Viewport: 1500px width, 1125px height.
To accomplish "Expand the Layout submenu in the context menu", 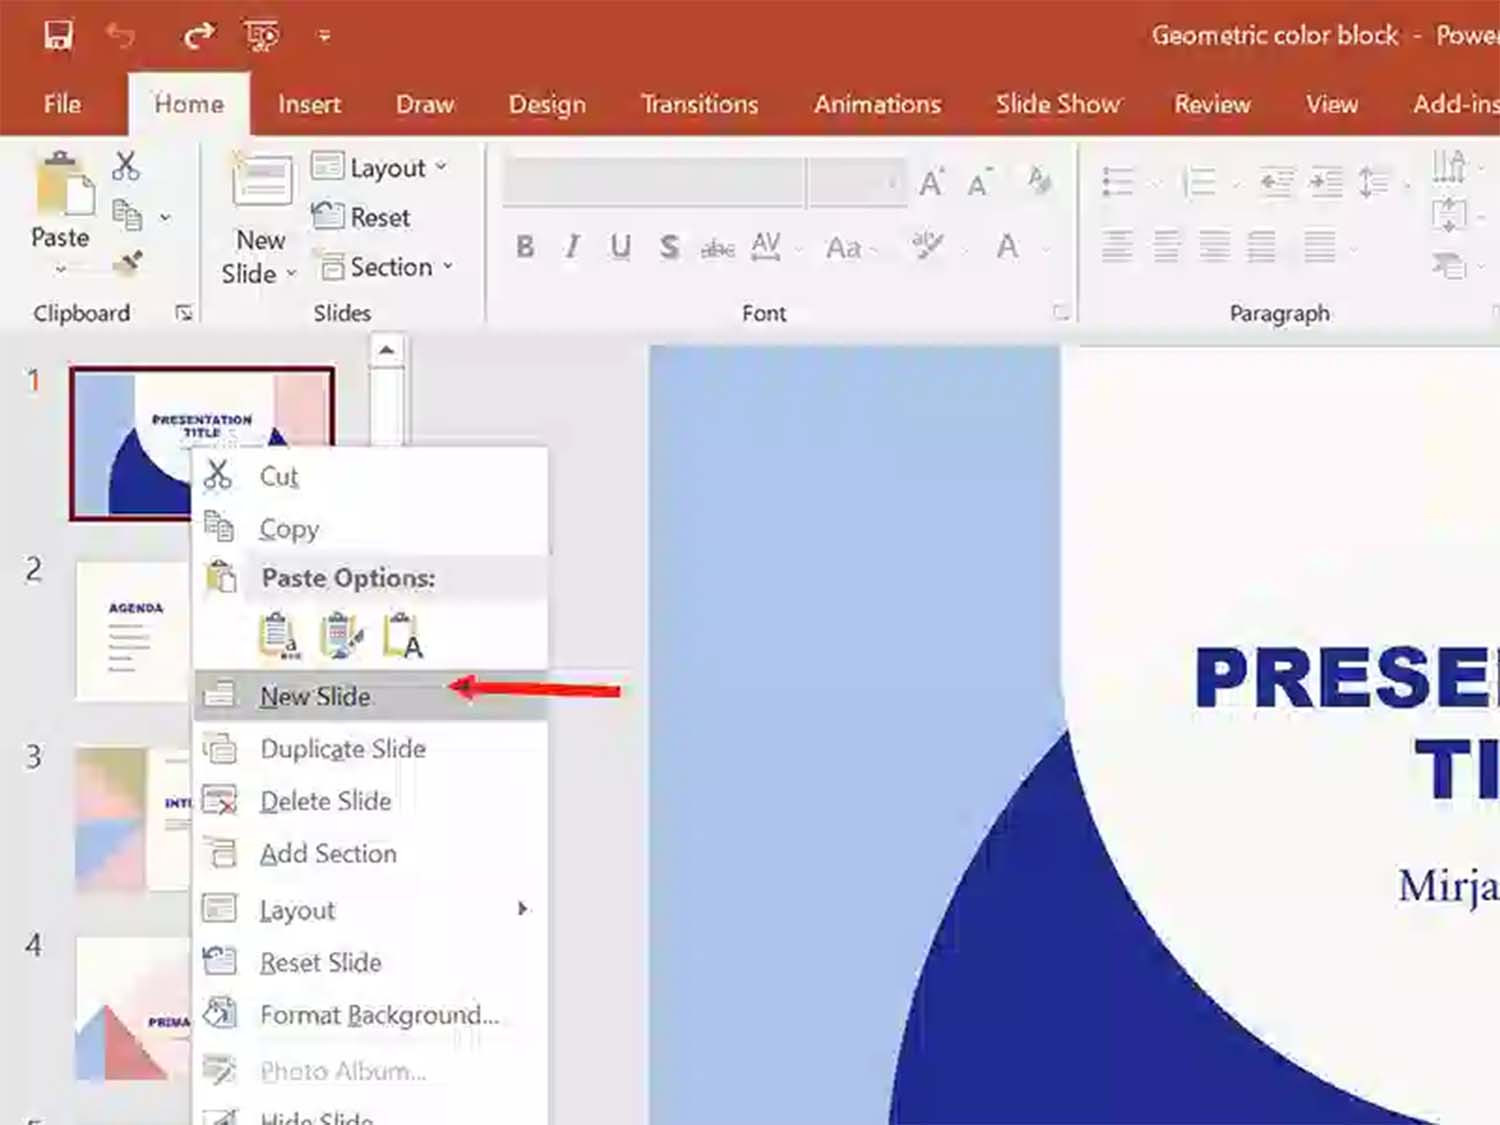I will point(522,909).
